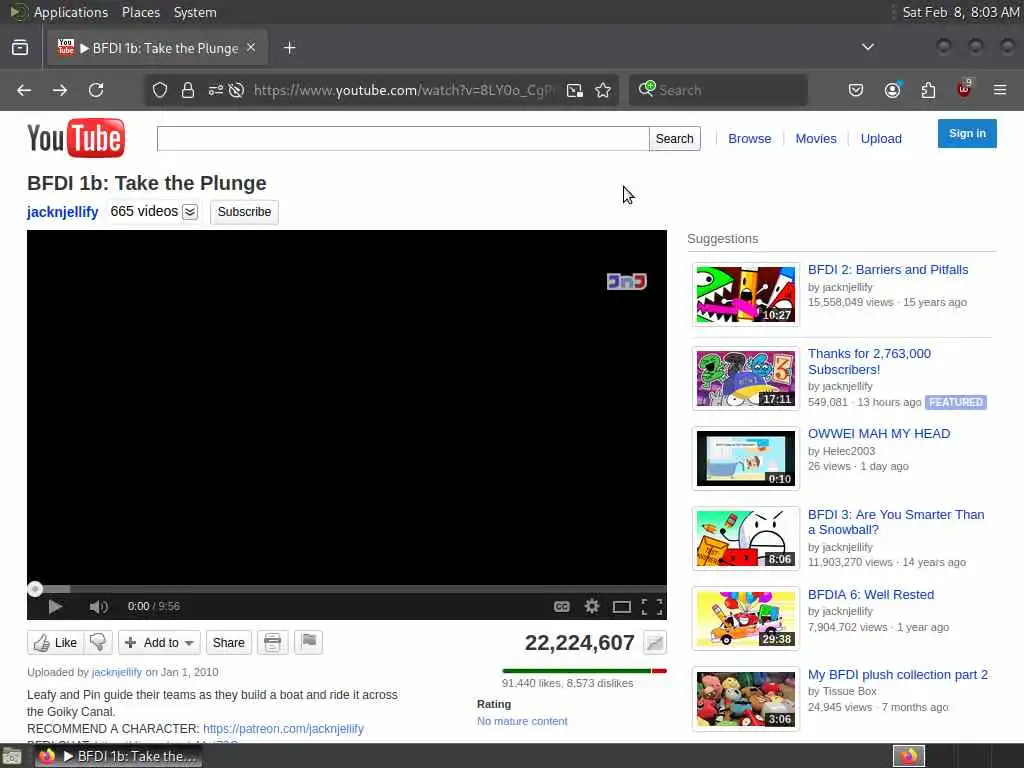This screenshot has height=768, width=1024.
Task: Click the YouTube Search button
Action: (675, 138)
